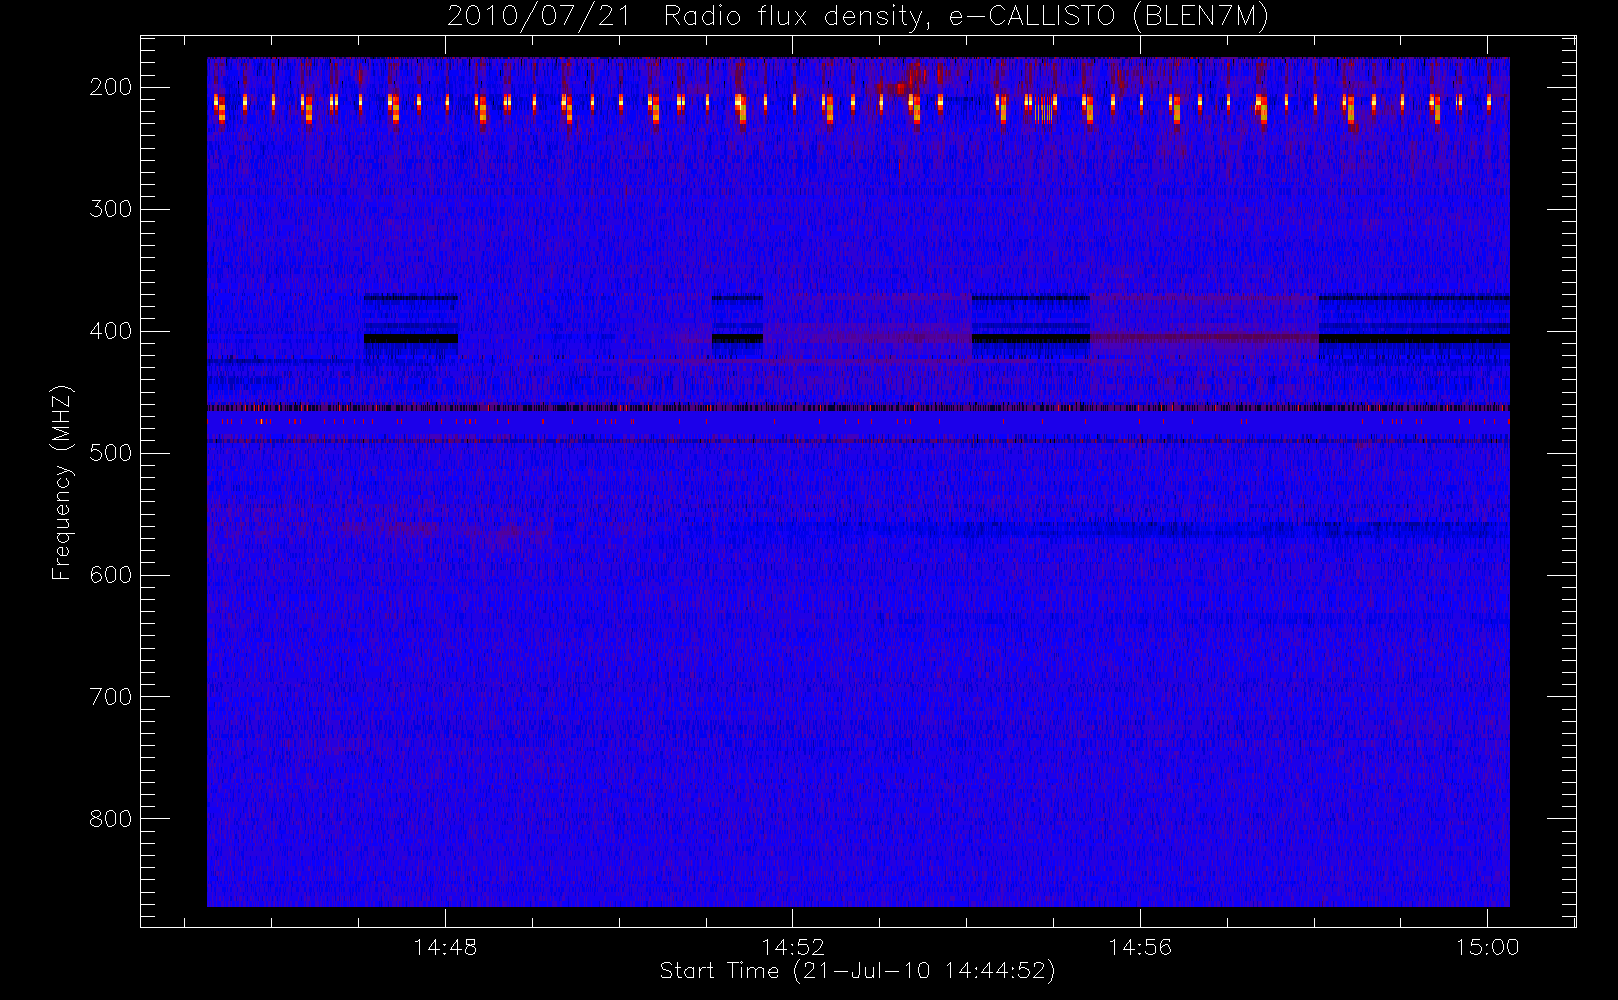1618x1000 pixels.
Task: Click the 300 frequency tick label
Action: [111, 209]
